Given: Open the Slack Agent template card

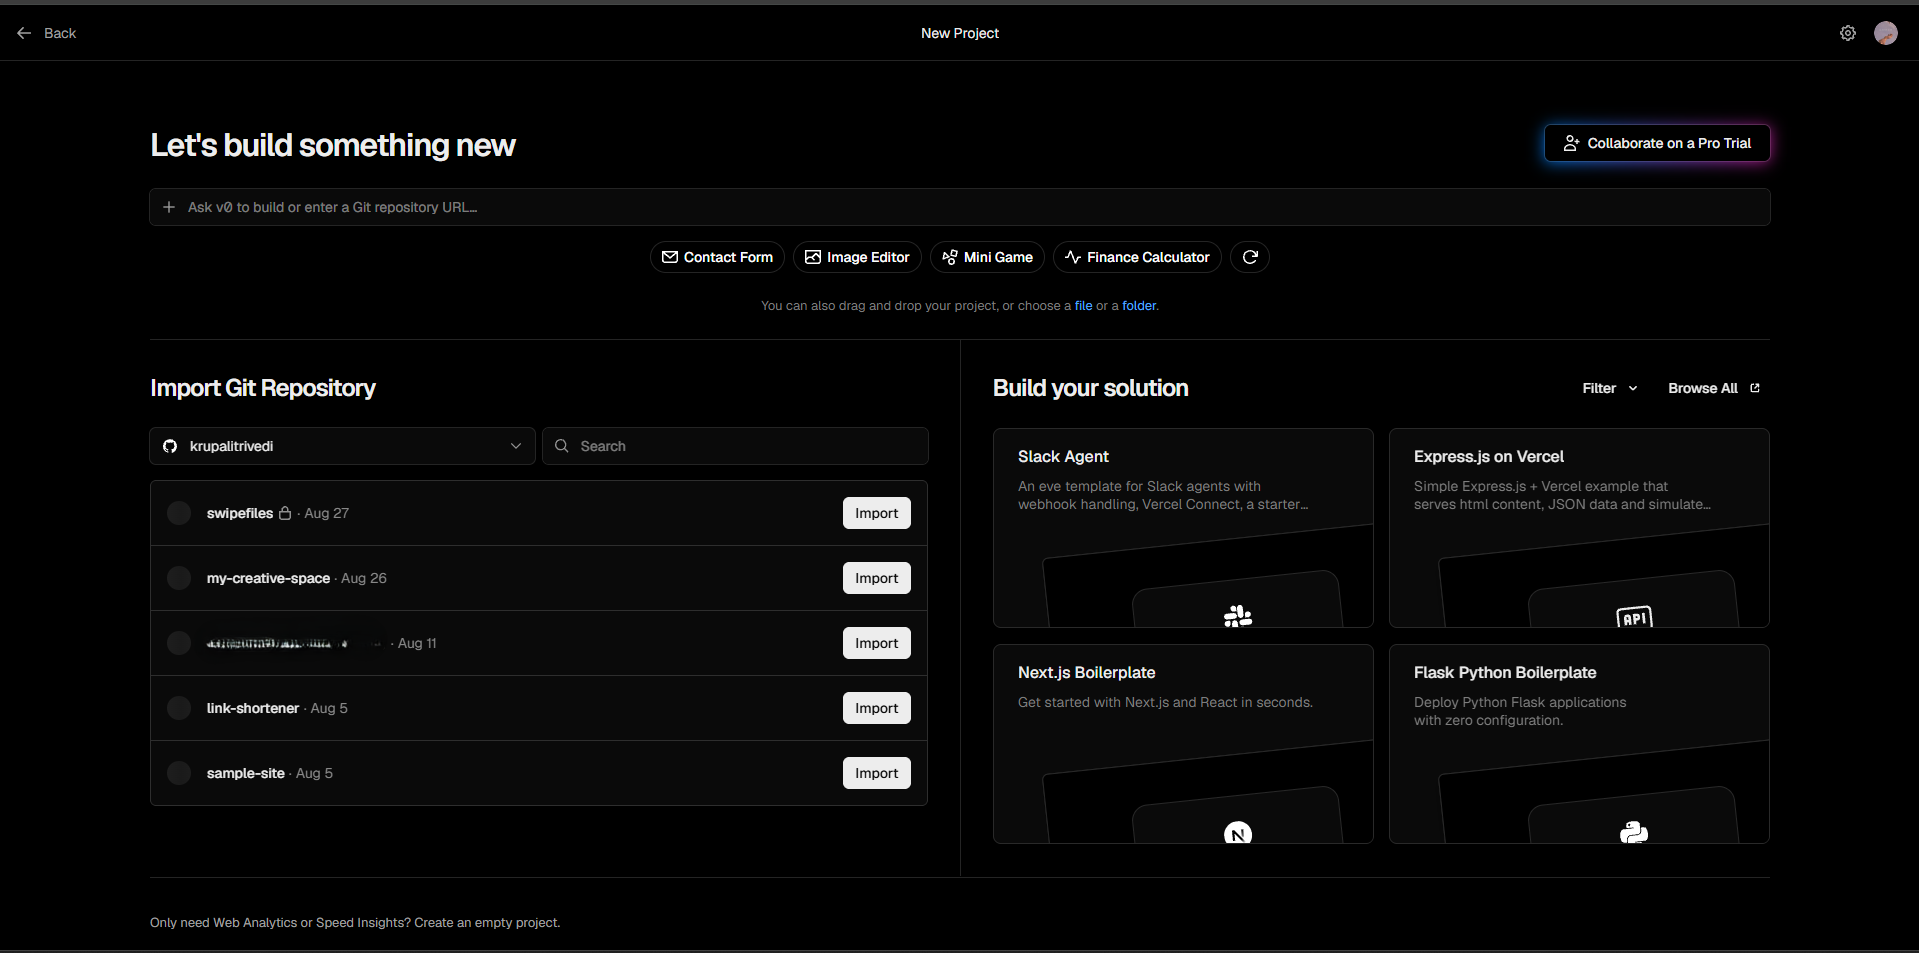Looking at the screenshot, I should click(x=1183, y=528).
